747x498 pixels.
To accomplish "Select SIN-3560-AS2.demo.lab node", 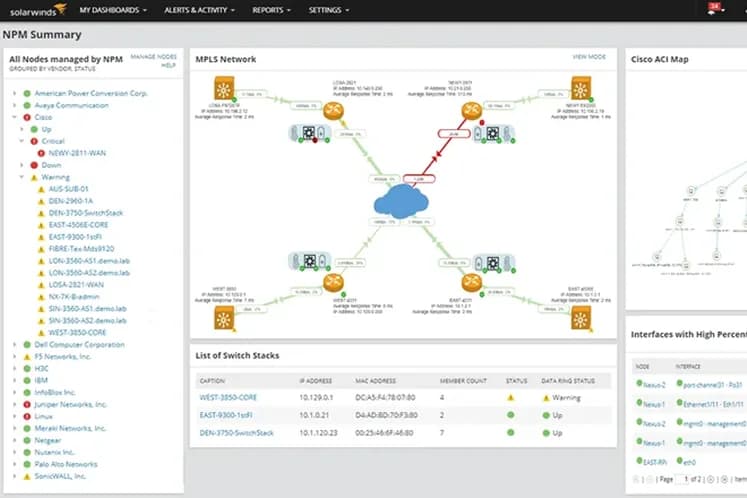I will click(x=87, y=321).
